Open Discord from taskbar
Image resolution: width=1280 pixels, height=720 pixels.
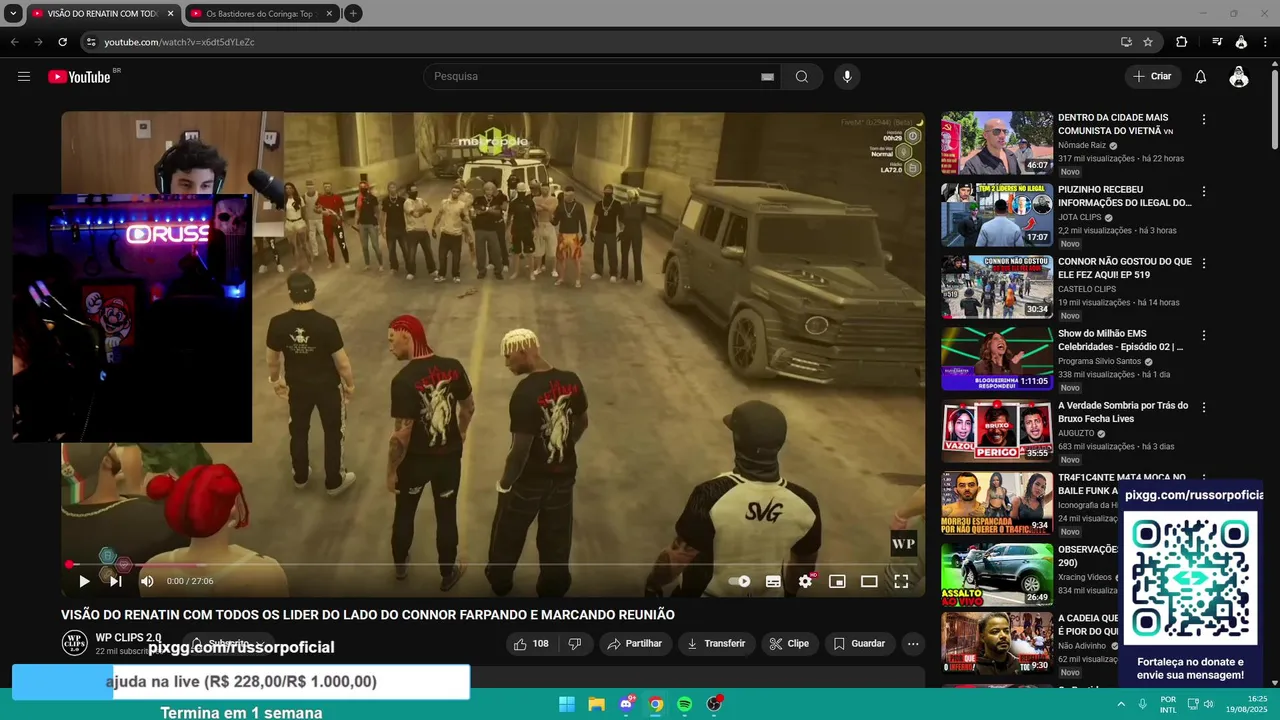(x=627, y=704)
